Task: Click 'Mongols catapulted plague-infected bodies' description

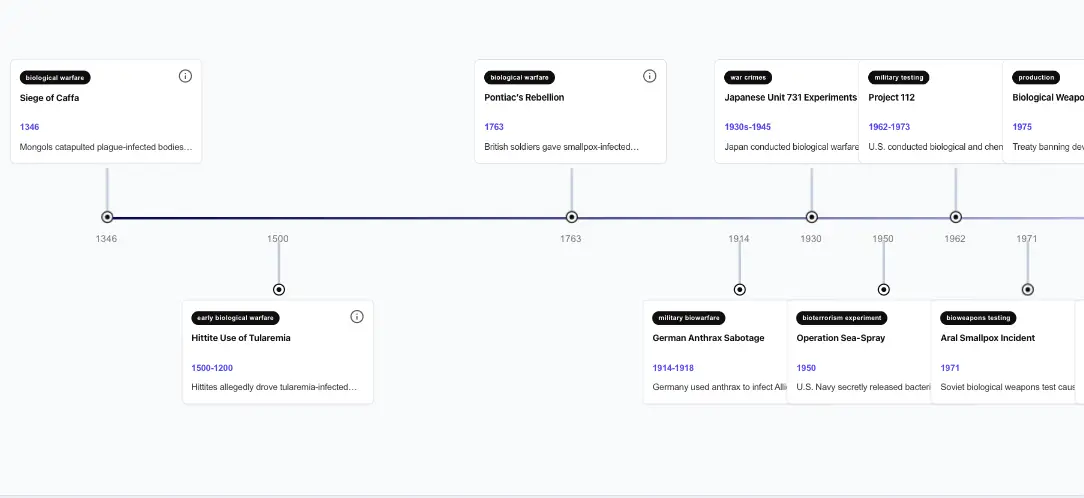Action: [106, 147]
